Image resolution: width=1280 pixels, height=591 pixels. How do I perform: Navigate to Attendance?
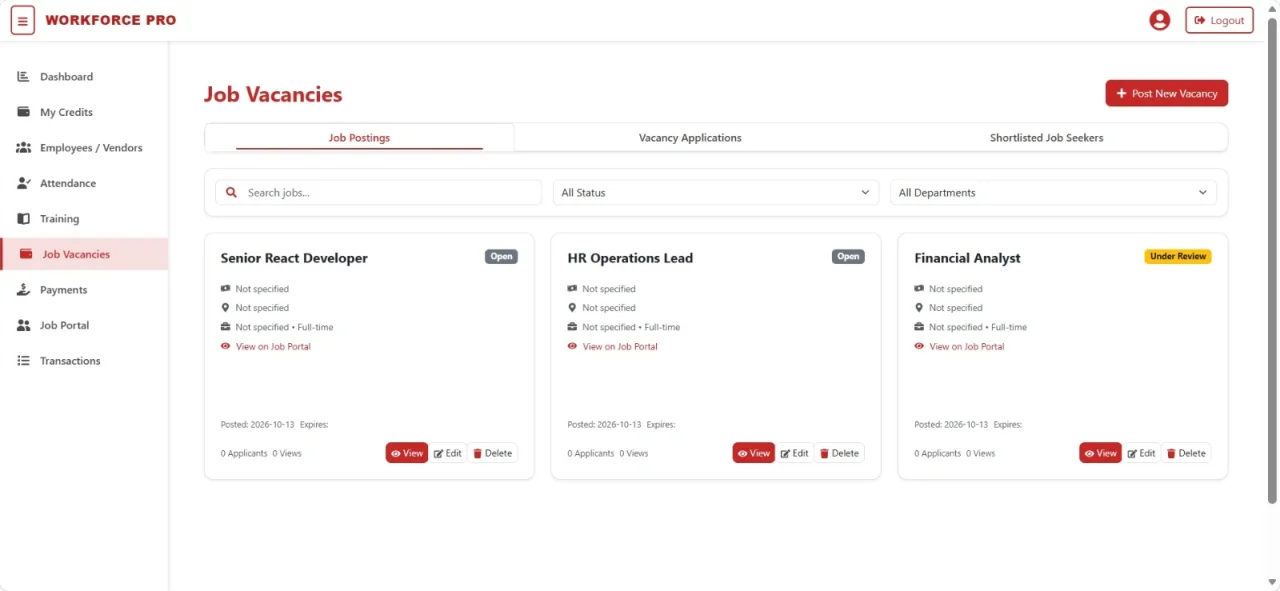84,183
